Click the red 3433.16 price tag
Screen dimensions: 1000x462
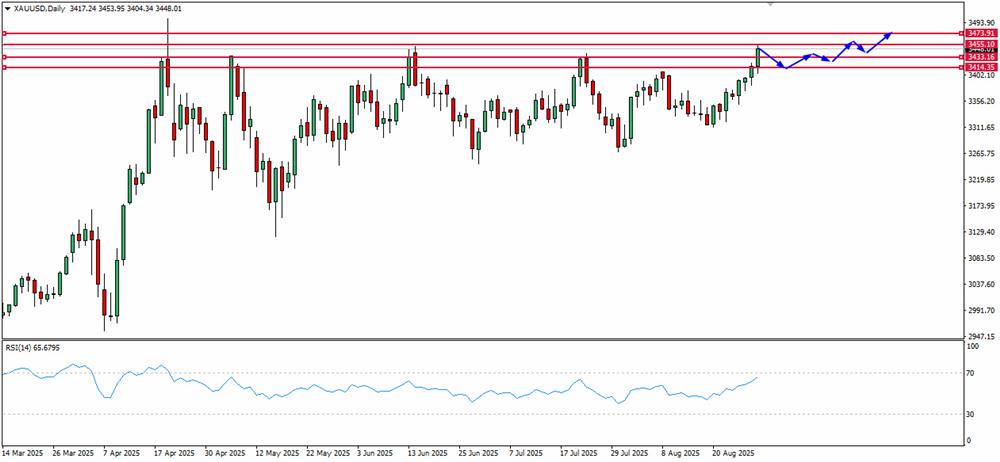(981, 57)
